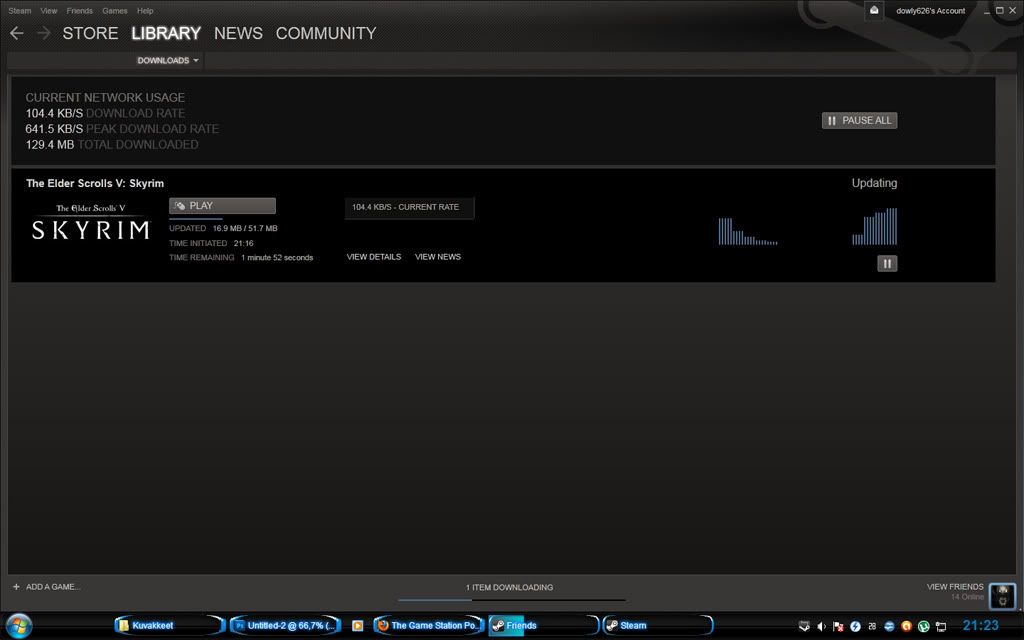Click the 641.5 KB/S peak download rate

click(x=54, y=129)
